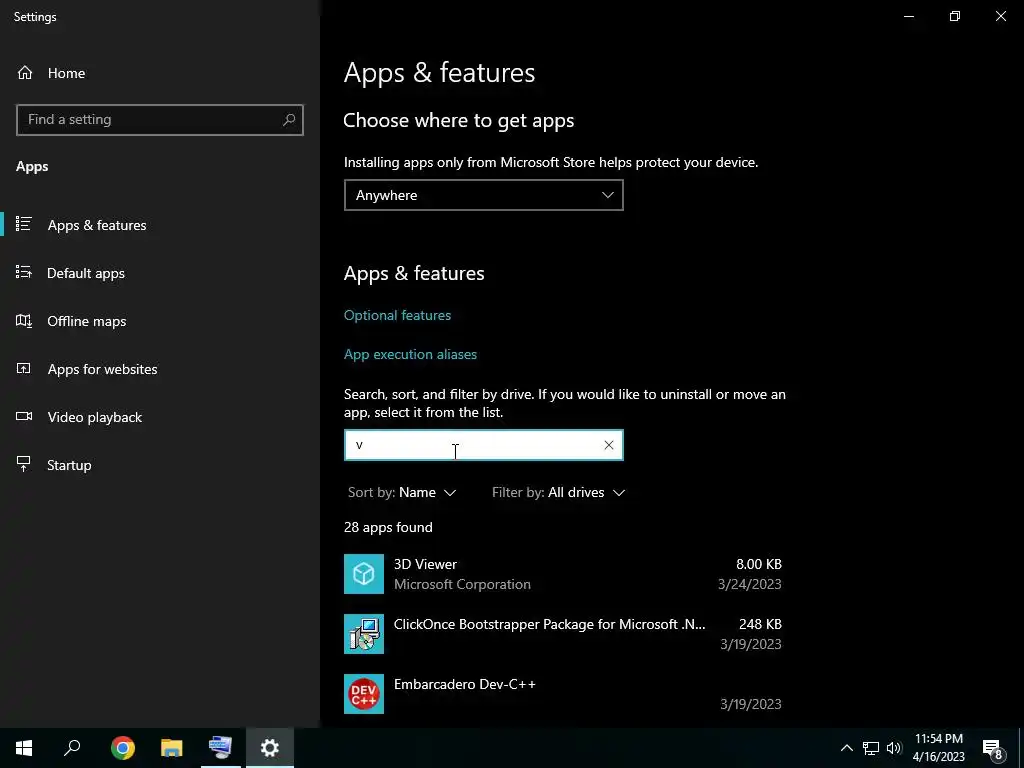Select Embarcadero Dev-C++ entry text
Image resolution: width=1024 pixels, height=768 pixels.
coord(464,684)
